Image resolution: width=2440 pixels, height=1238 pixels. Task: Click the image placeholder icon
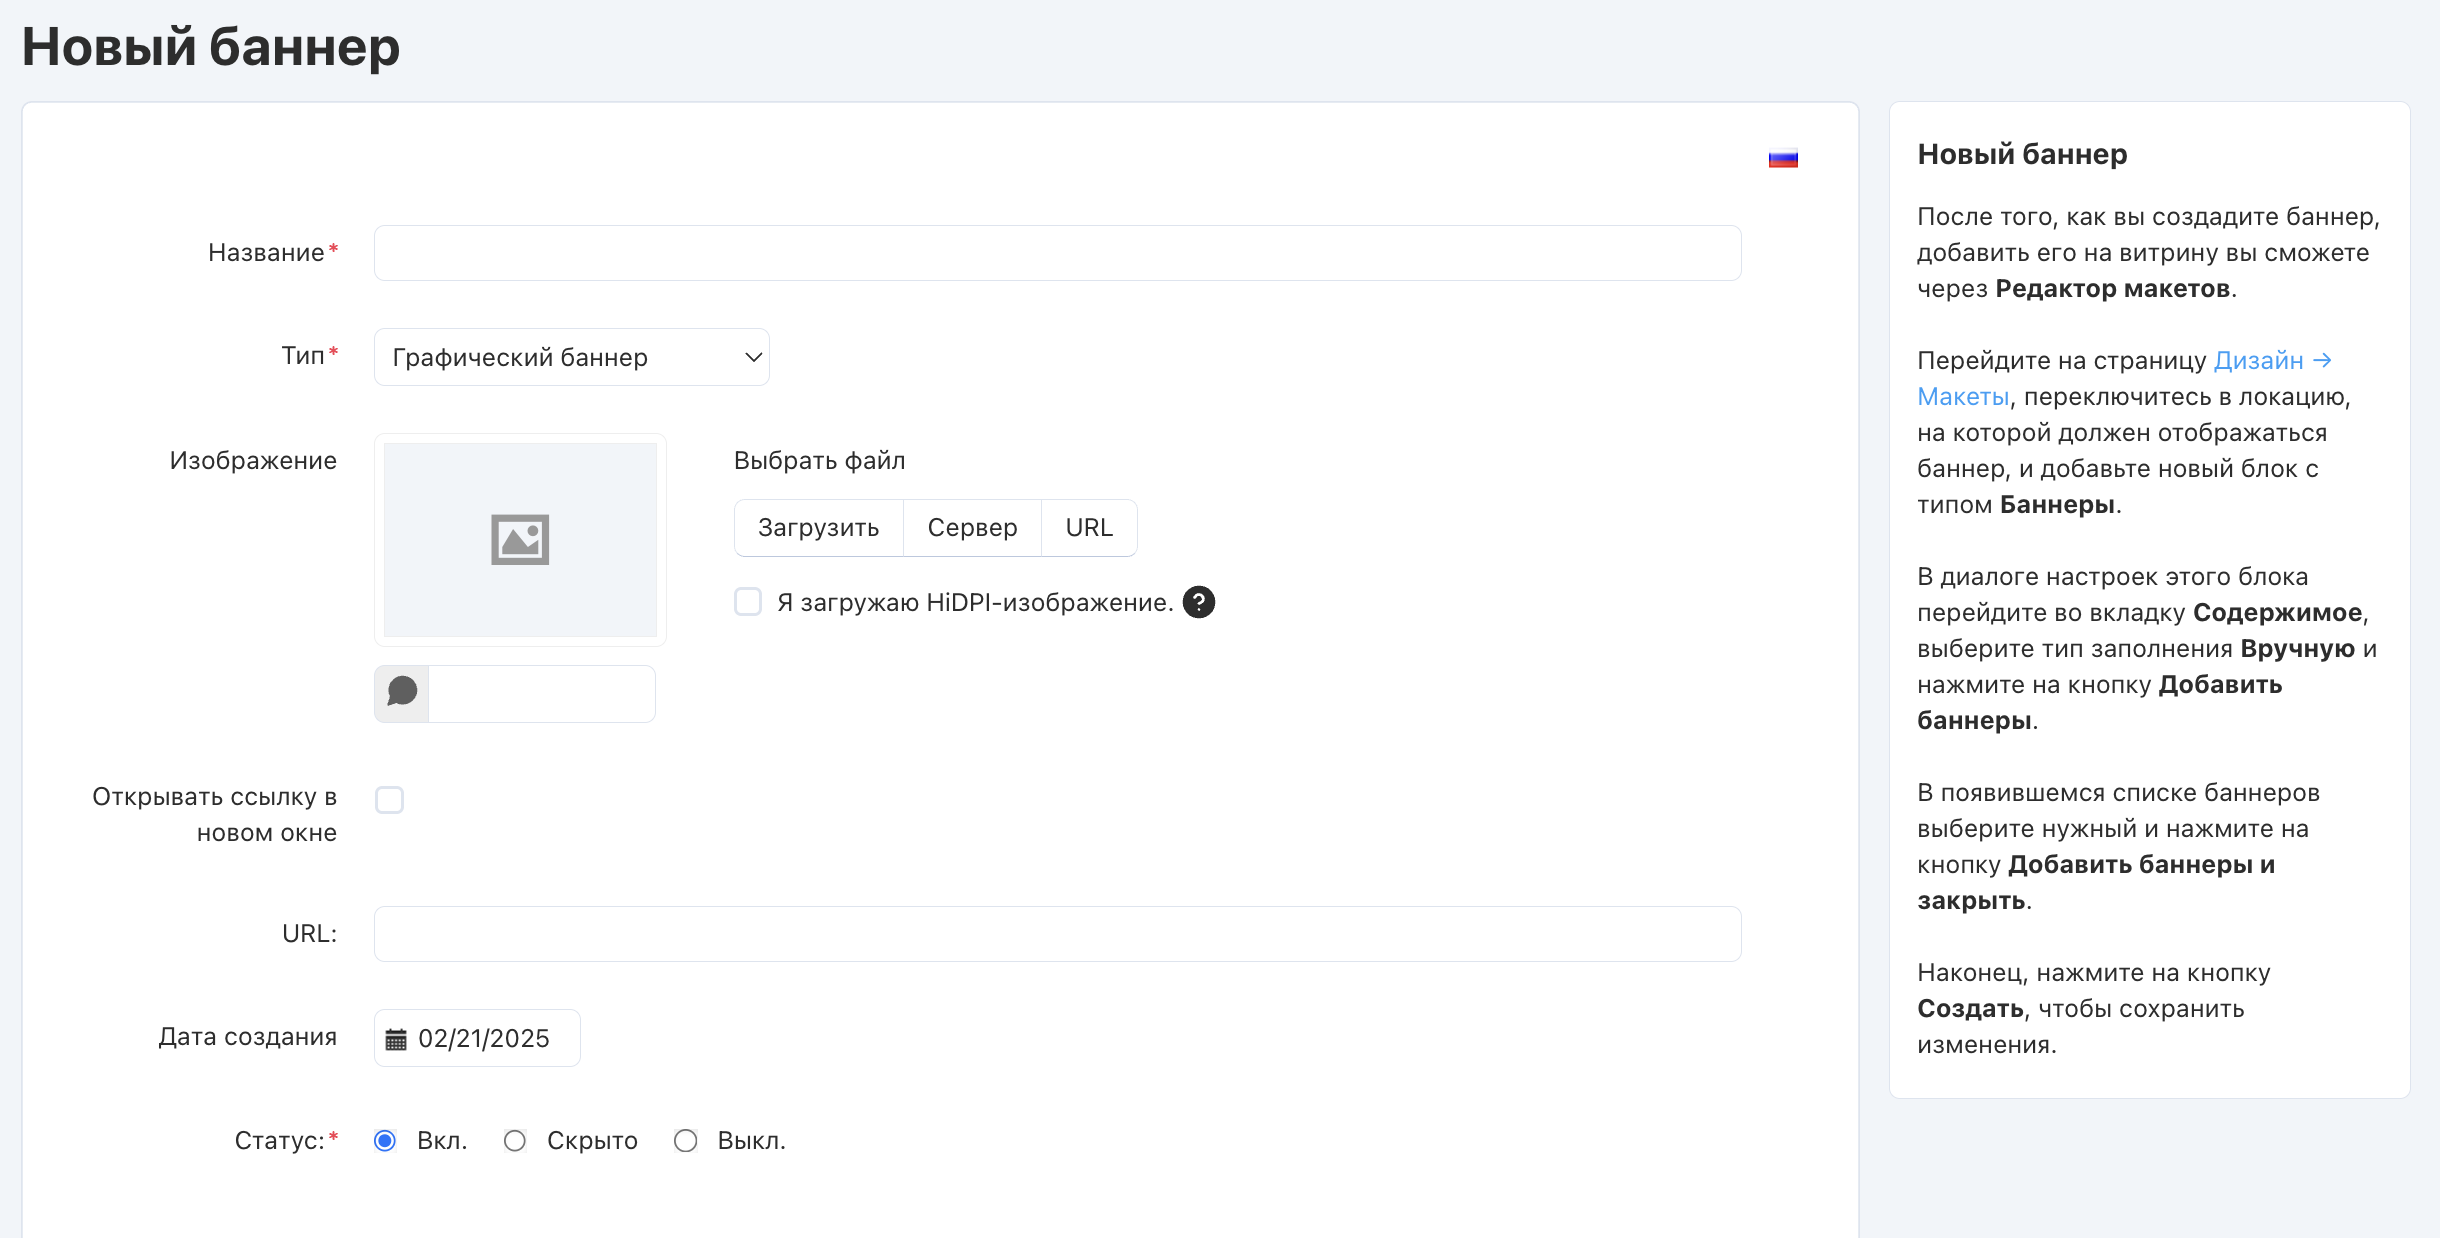pyautogui.click(x=520, y=540)
